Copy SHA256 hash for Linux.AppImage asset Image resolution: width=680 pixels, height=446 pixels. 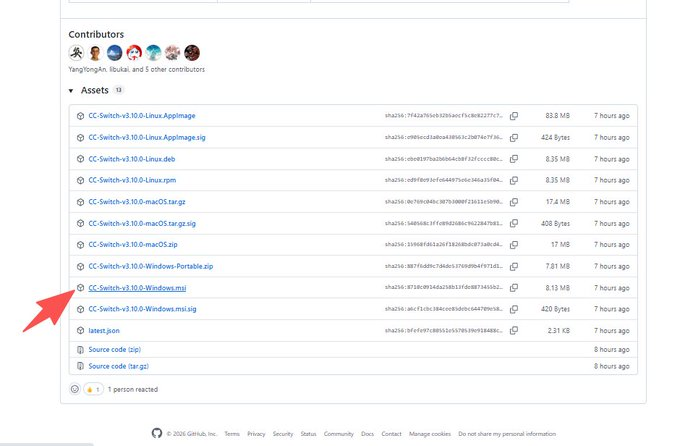[514, 116]
